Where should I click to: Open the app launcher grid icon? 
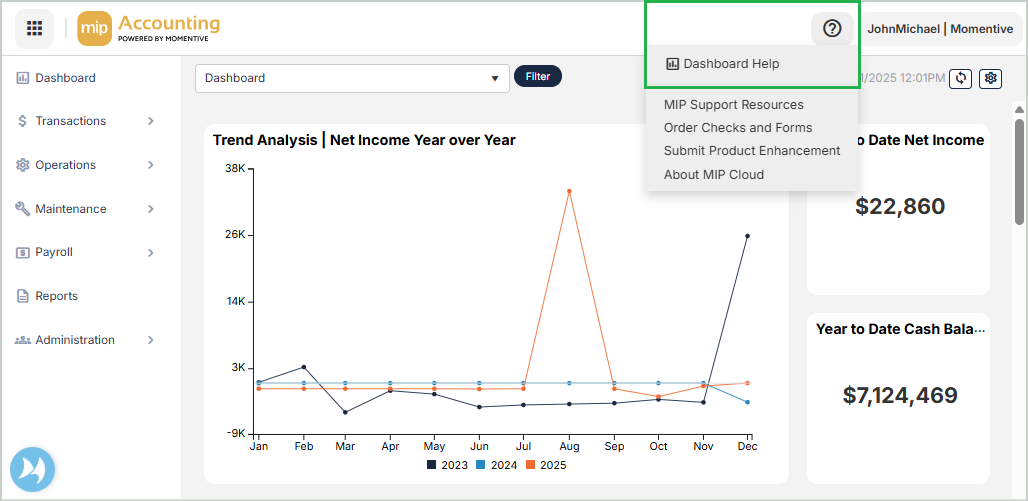tap(34, 29)
